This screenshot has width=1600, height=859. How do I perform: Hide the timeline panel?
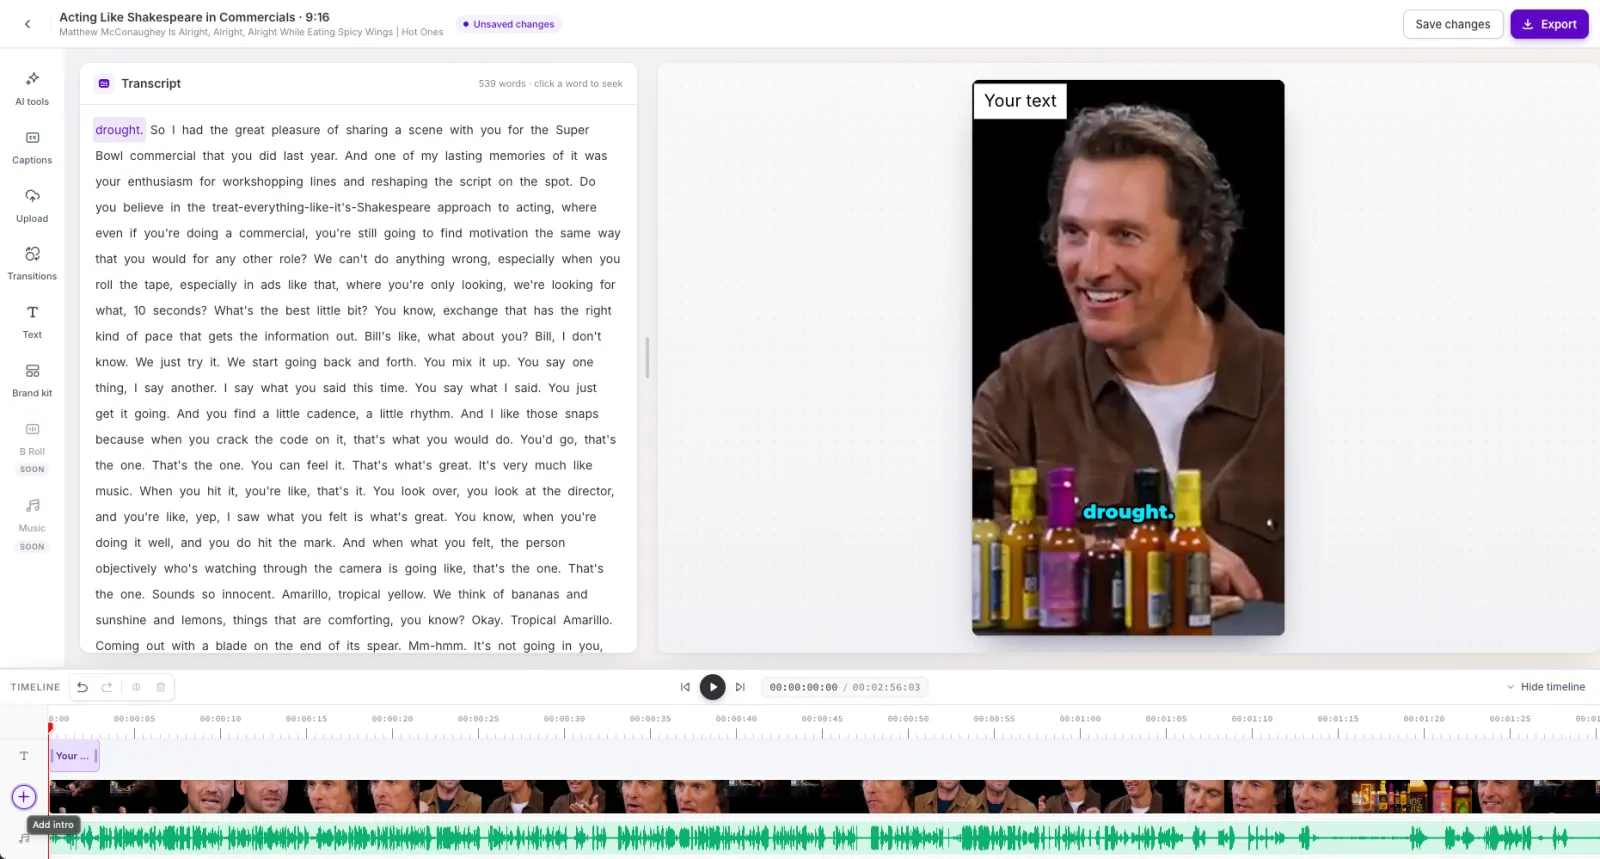[x=1545, y=687]
